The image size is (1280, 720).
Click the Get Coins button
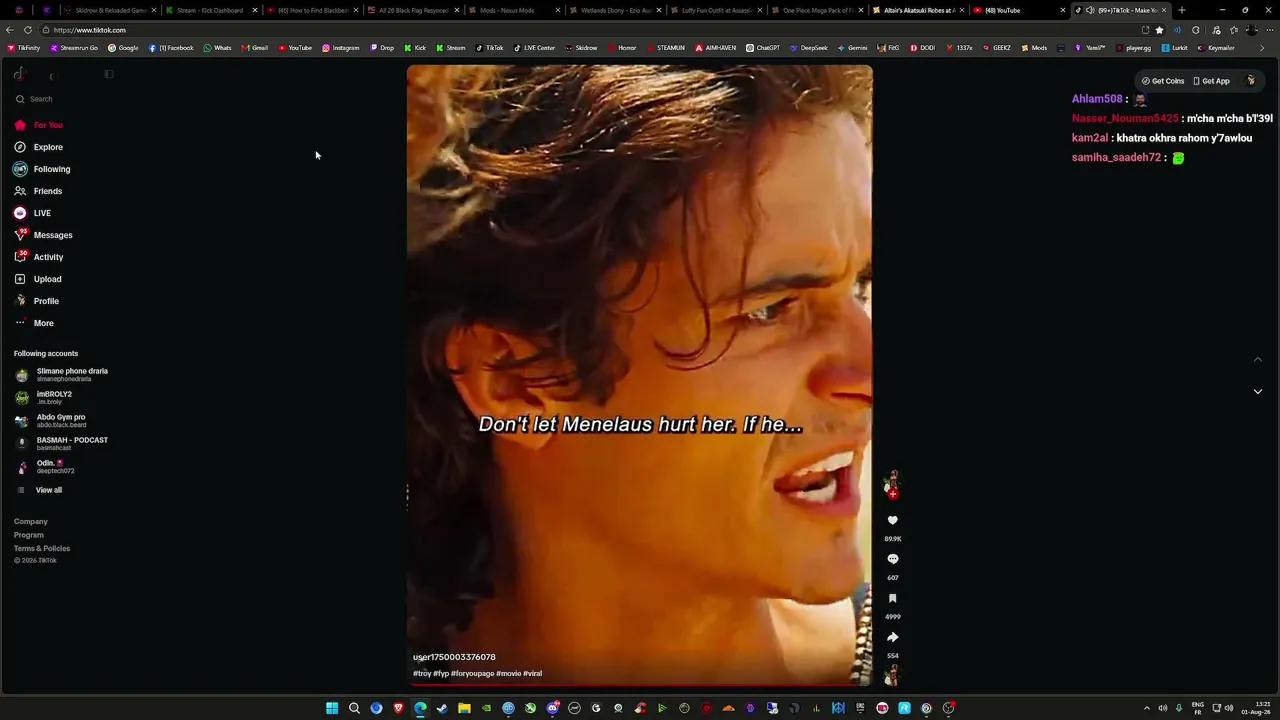(x=1163, y=81)
